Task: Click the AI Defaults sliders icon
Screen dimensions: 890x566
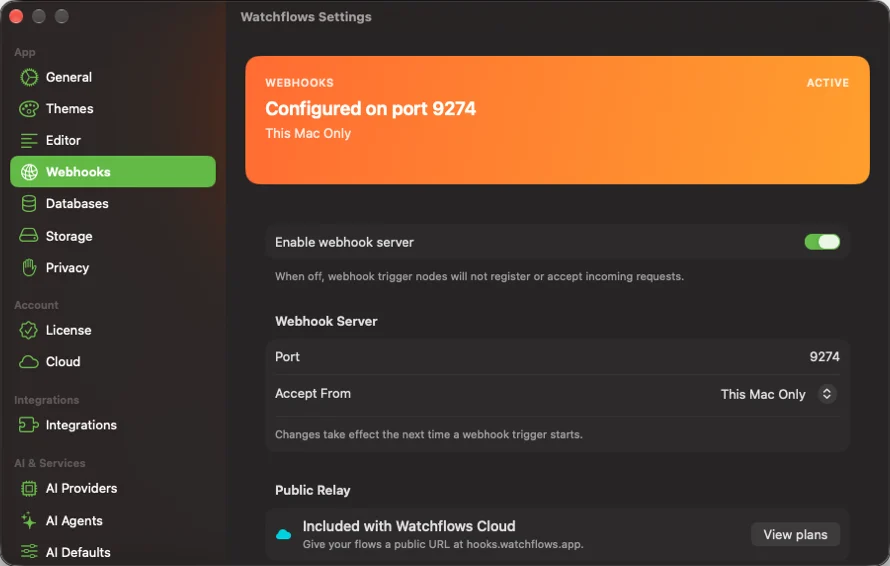Action: (29, 551)
